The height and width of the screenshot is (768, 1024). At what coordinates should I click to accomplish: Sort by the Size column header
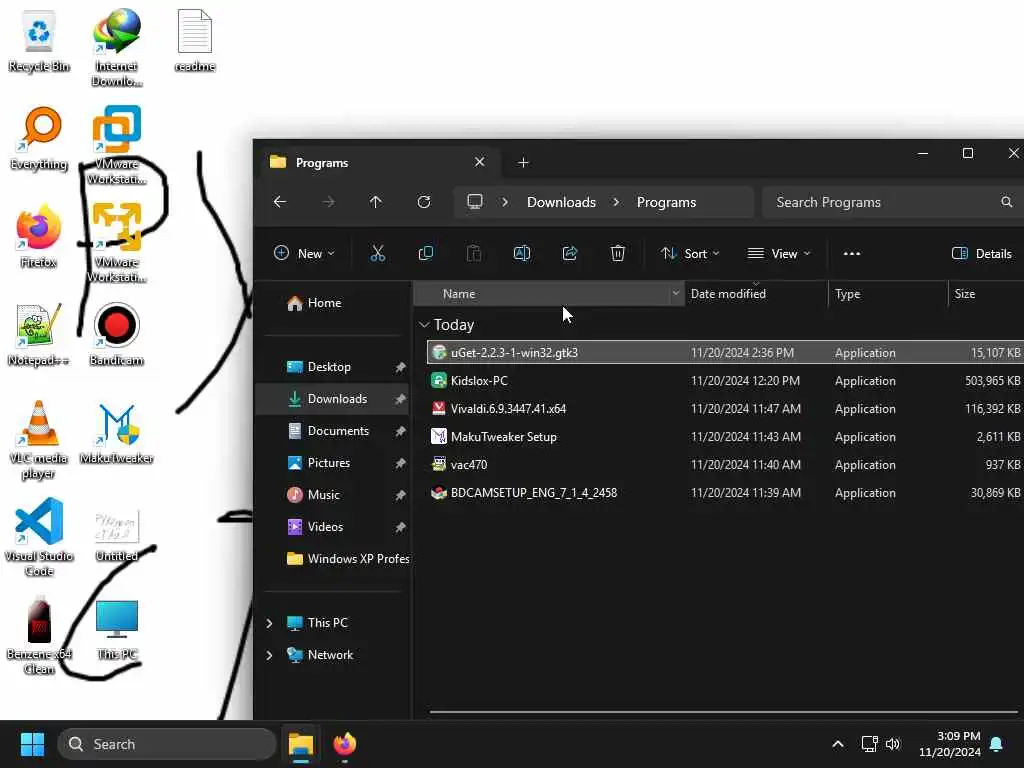point(986,294)
